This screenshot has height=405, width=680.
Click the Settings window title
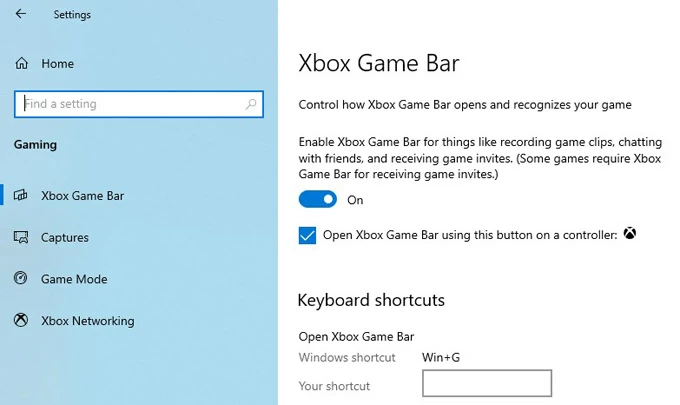click(x=72, y=15)
